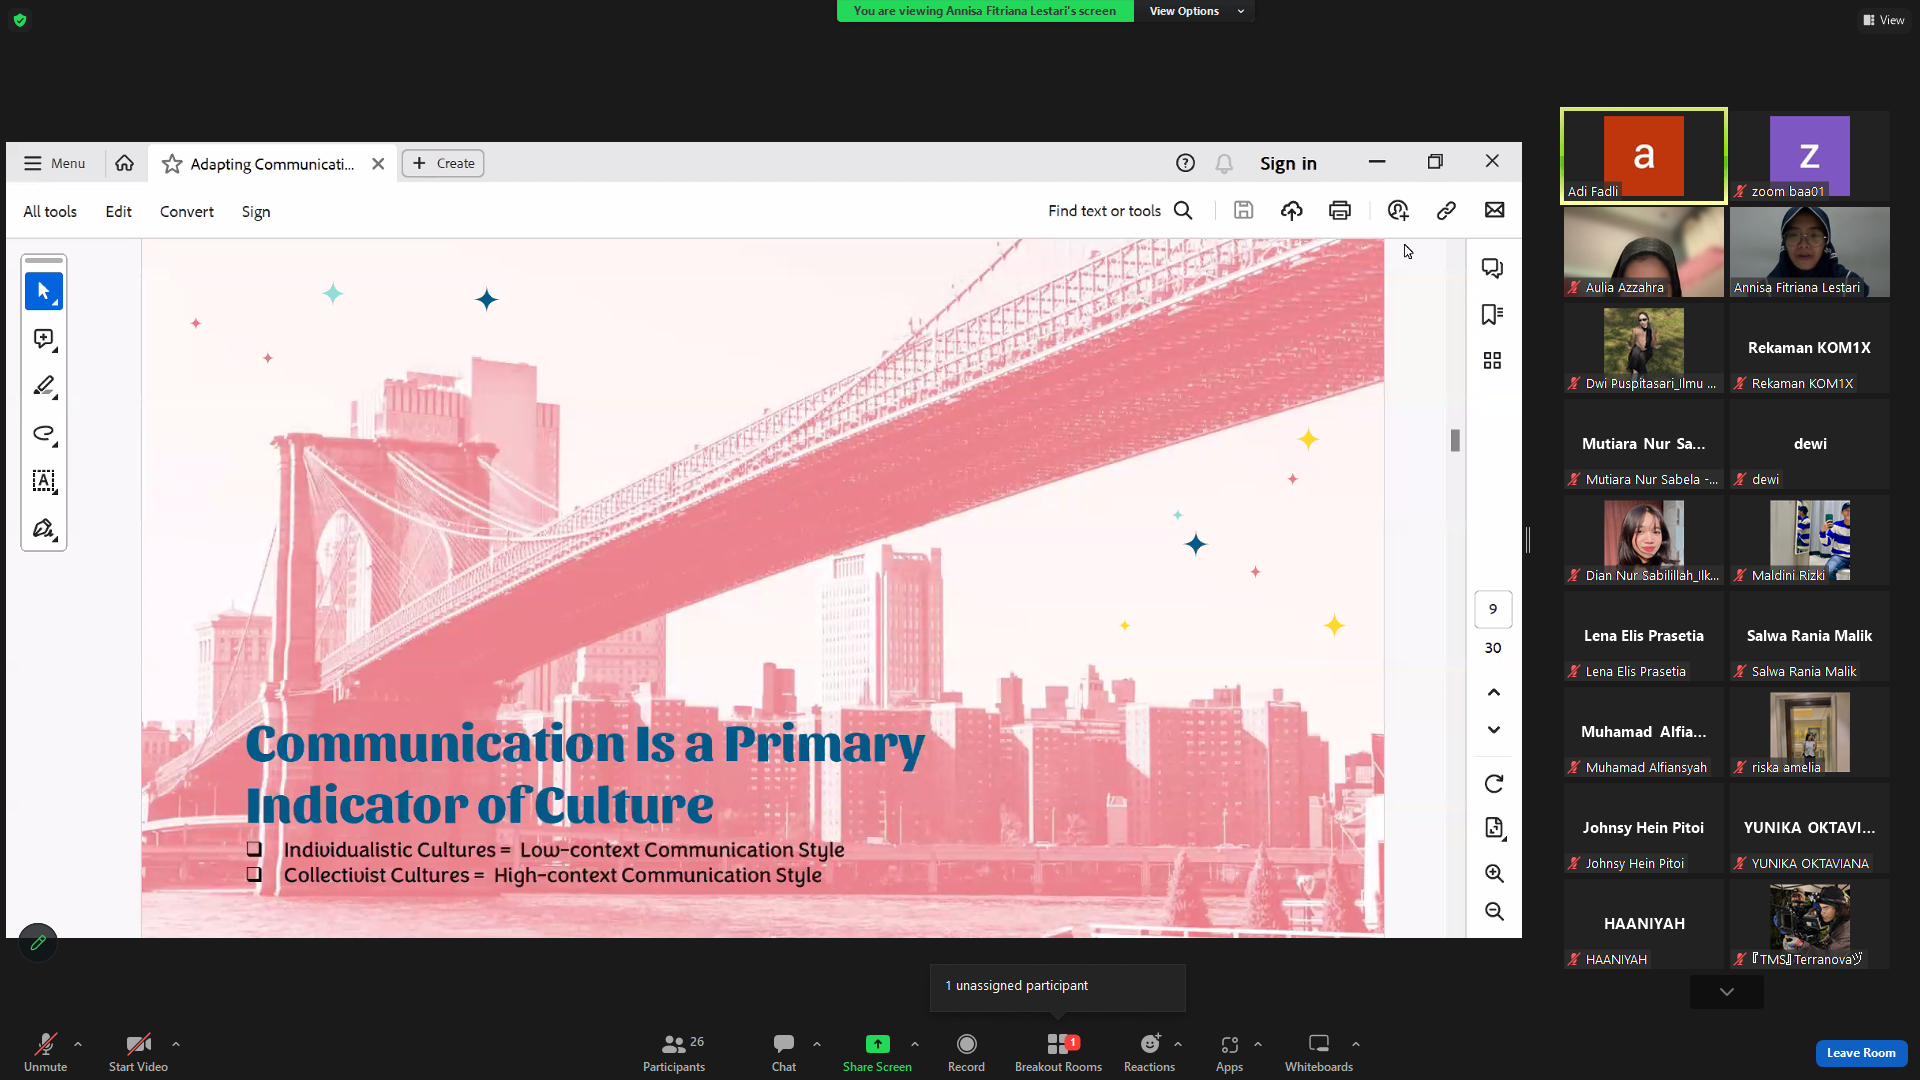
Task: Open share screen options caret
Action: click(x=915, y=1044)
